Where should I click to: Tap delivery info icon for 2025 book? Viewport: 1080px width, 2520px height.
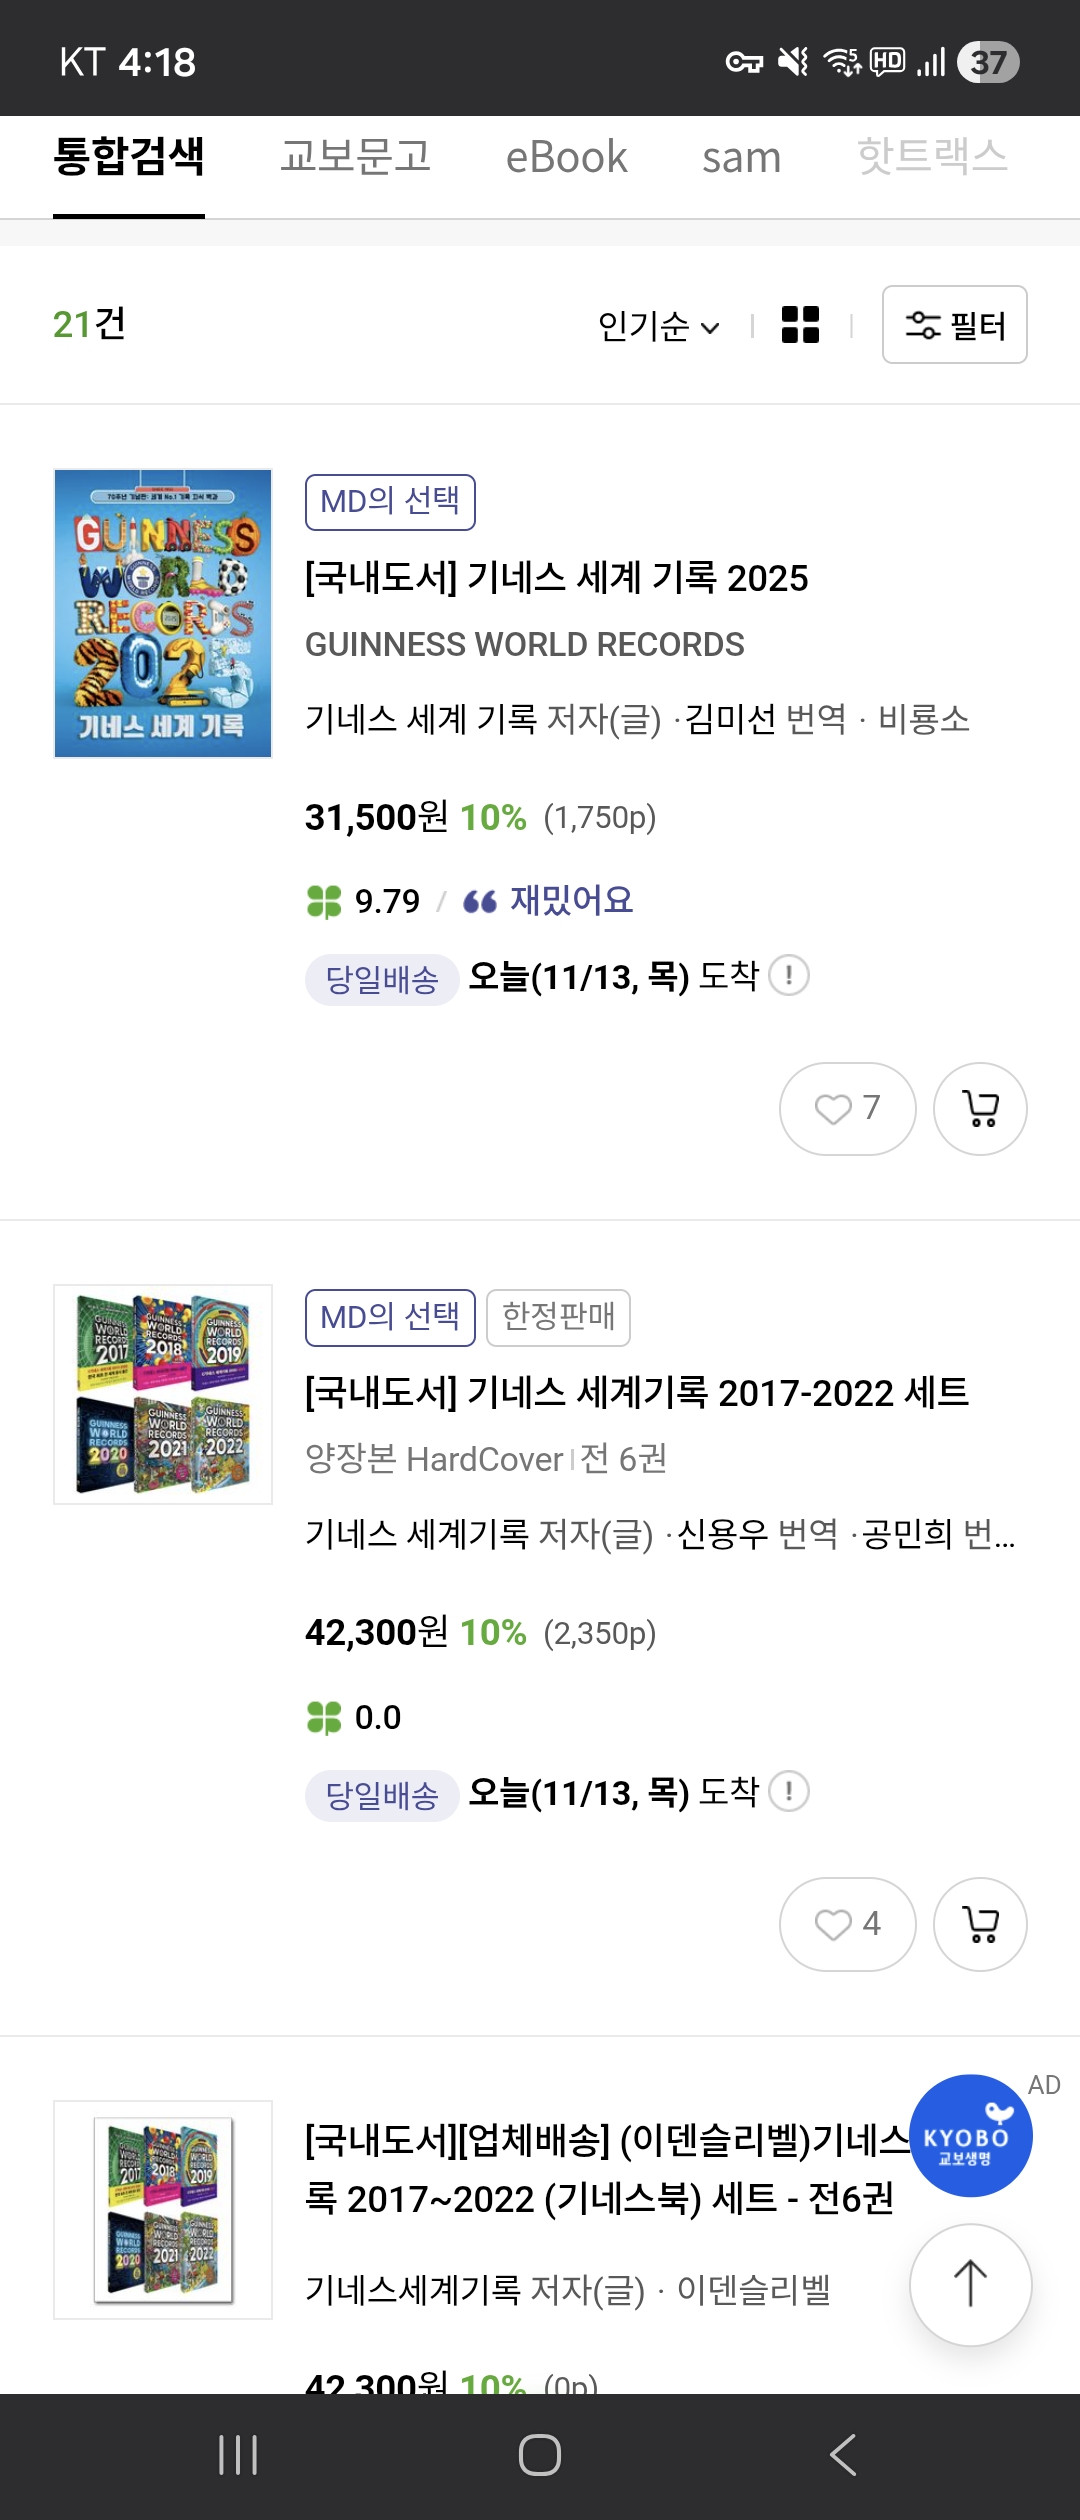pos(789,975)
